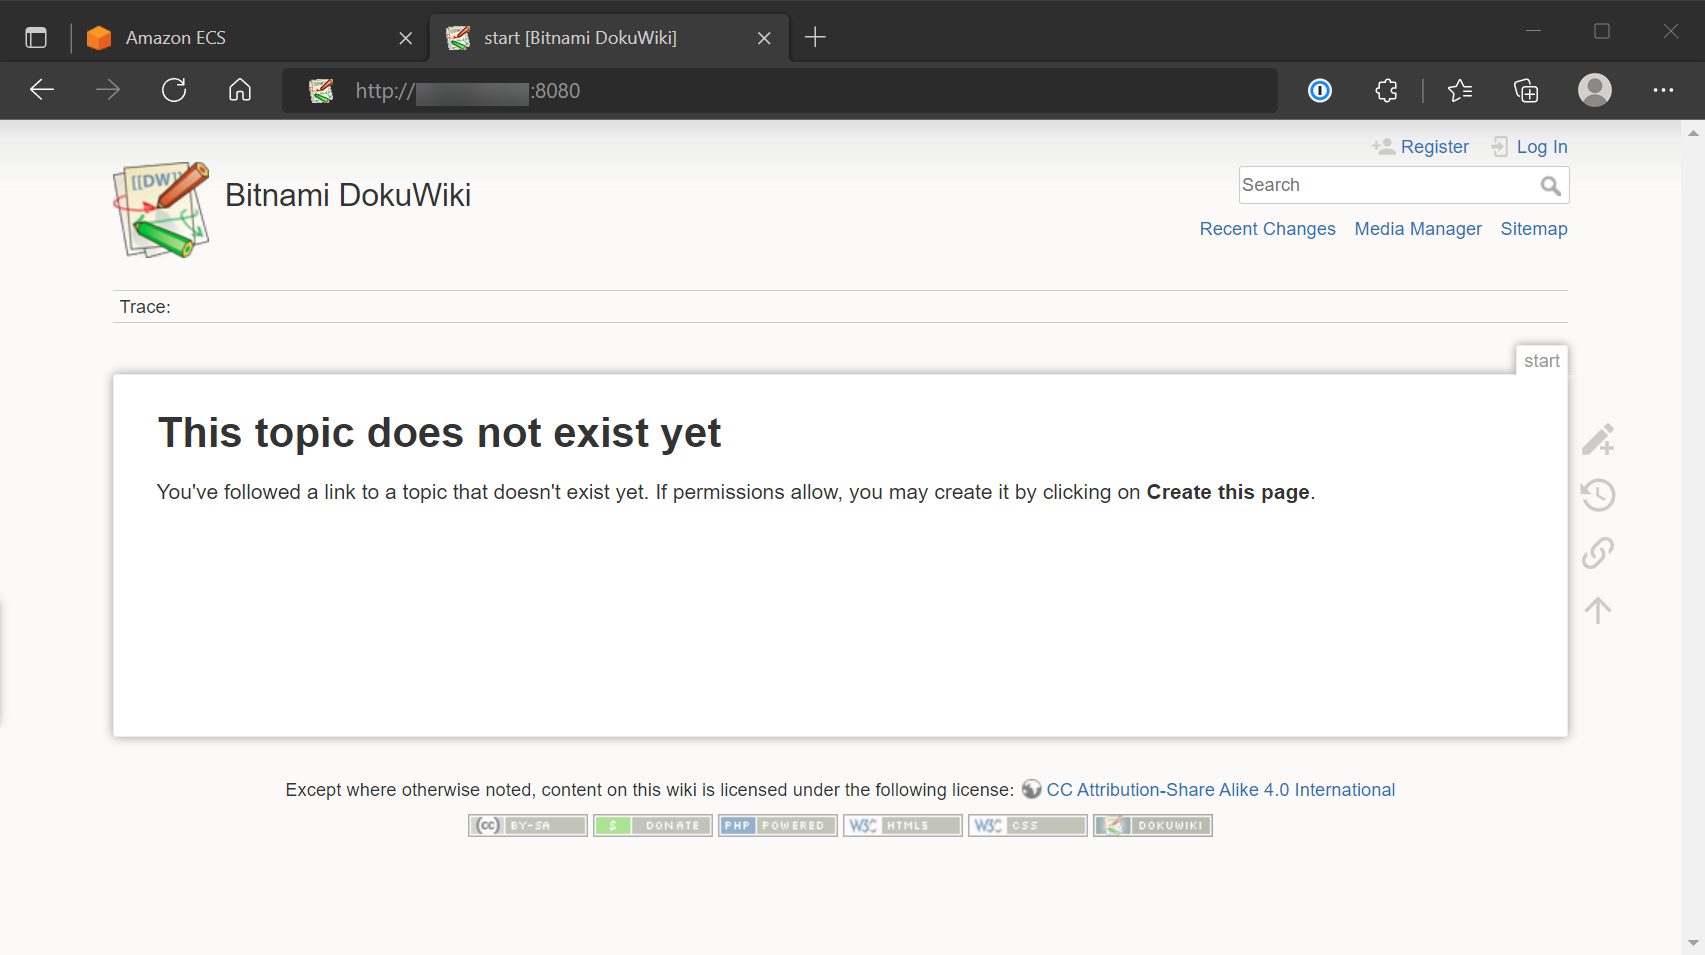The image size is (1705, 955).
Task: Open the Recent Changes link
Action: pos(1267,229)
